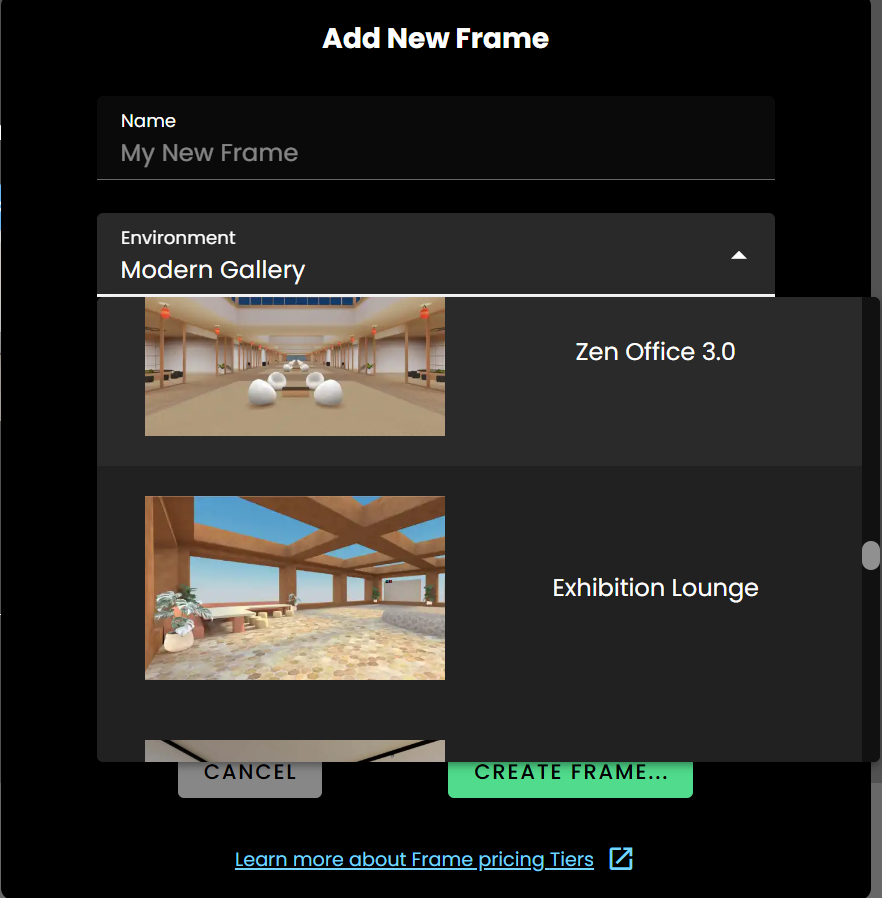The width and height of the screenshot is (882, 898).
Task: Click the environment list scrollbar handle
Action: (x=870, y=555)
